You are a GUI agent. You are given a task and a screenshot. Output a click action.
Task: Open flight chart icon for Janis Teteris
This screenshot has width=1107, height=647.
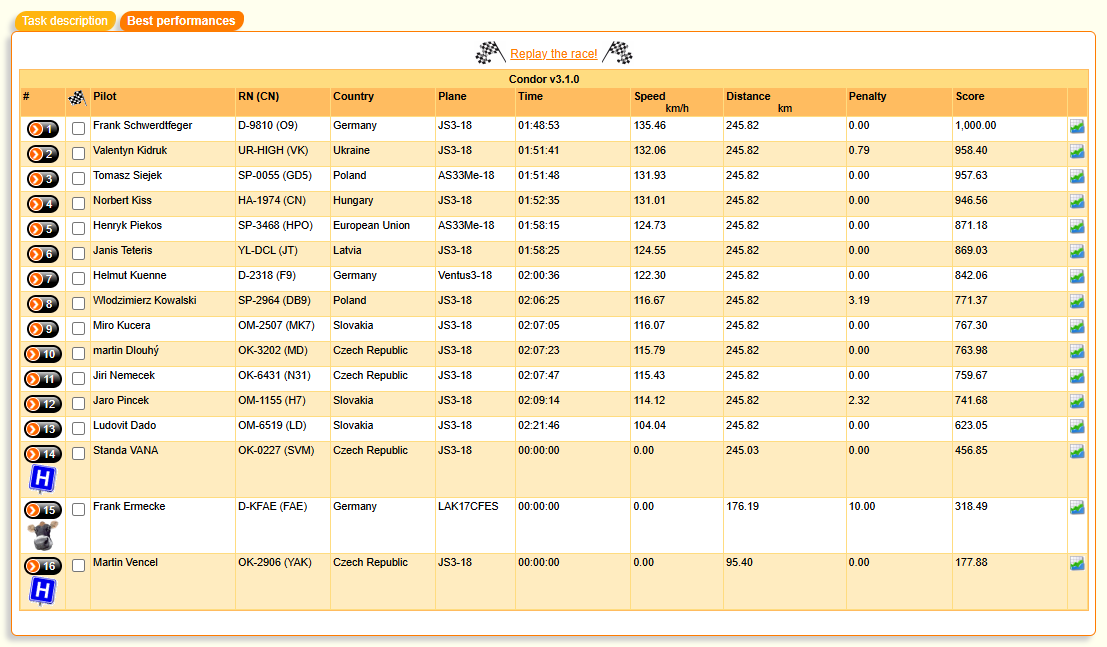1077,251
